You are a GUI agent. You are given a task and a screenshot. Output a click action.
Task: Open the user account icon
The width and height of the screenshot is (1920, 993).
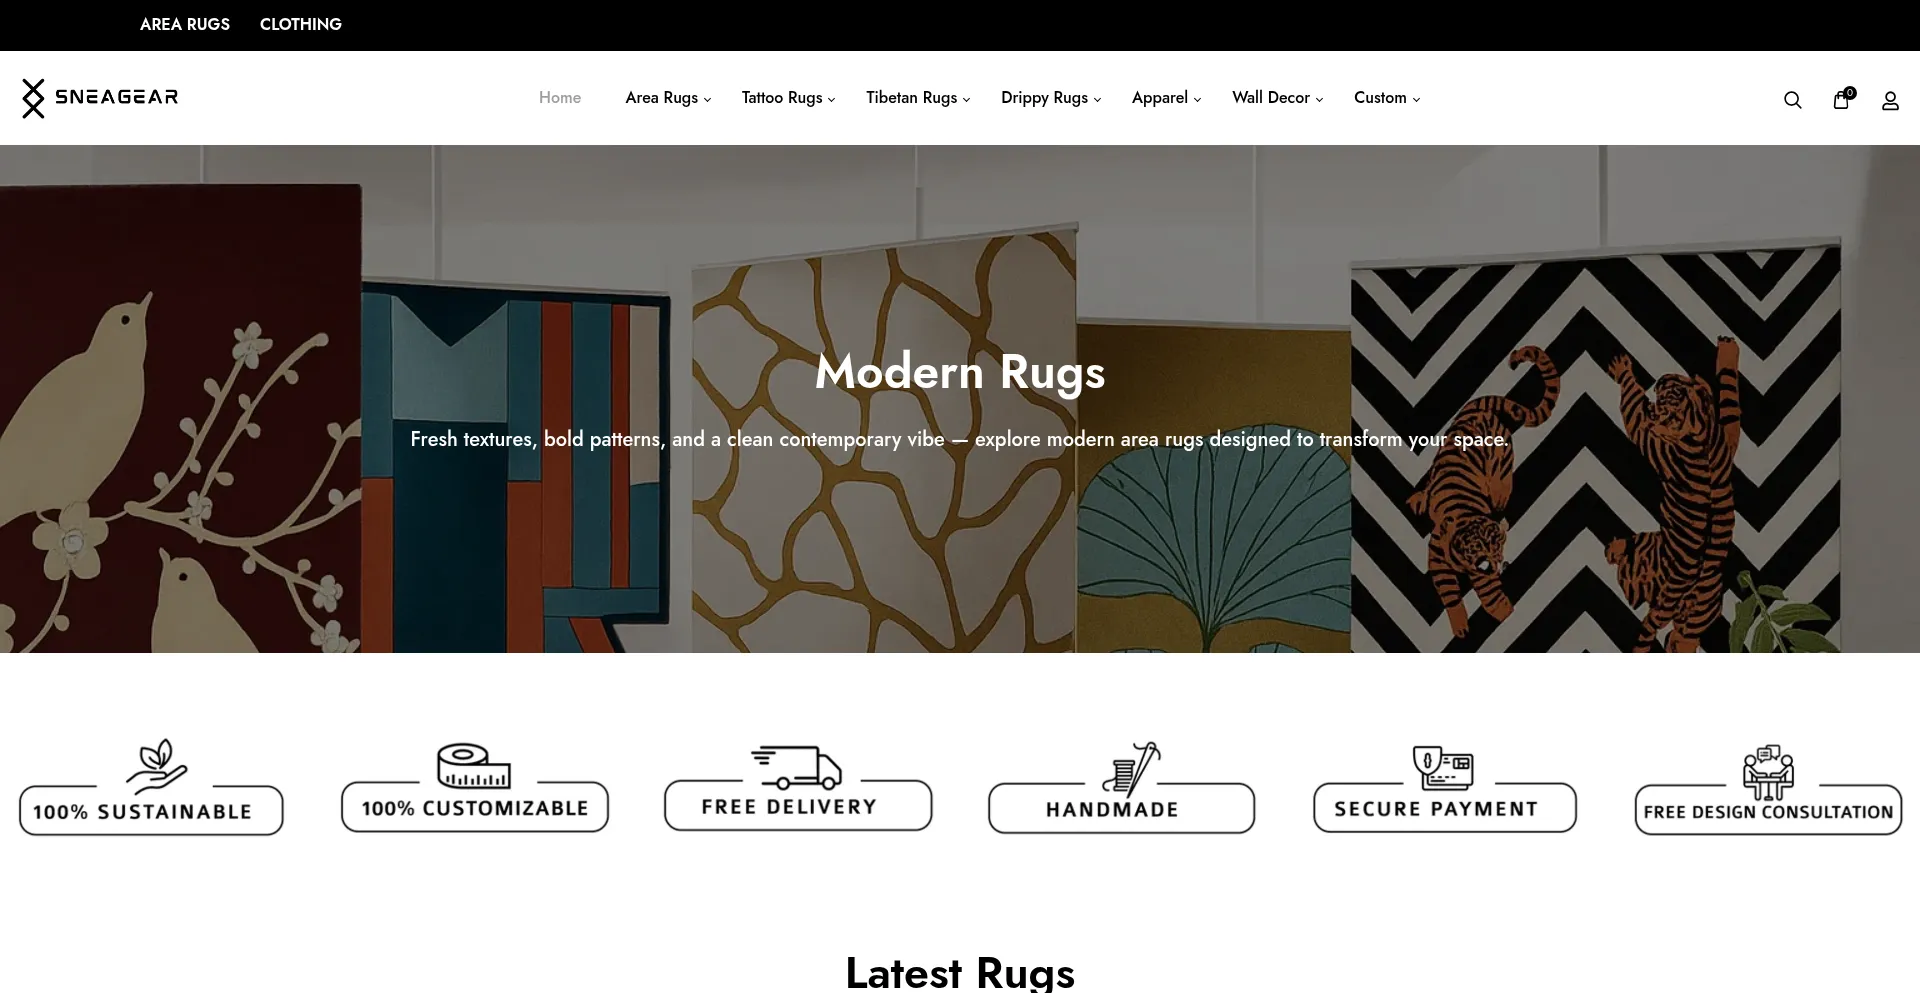click(1890, 101)
